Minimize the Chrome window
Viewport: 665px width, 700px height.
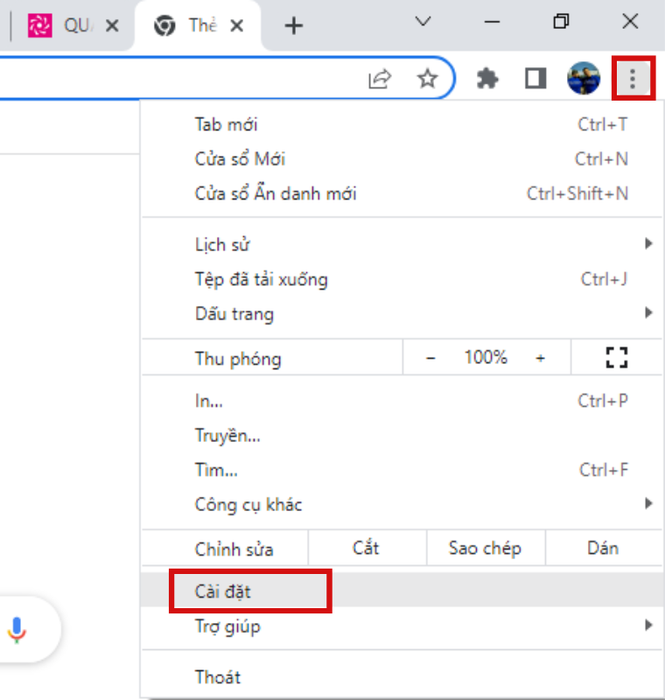click(491, 21)
